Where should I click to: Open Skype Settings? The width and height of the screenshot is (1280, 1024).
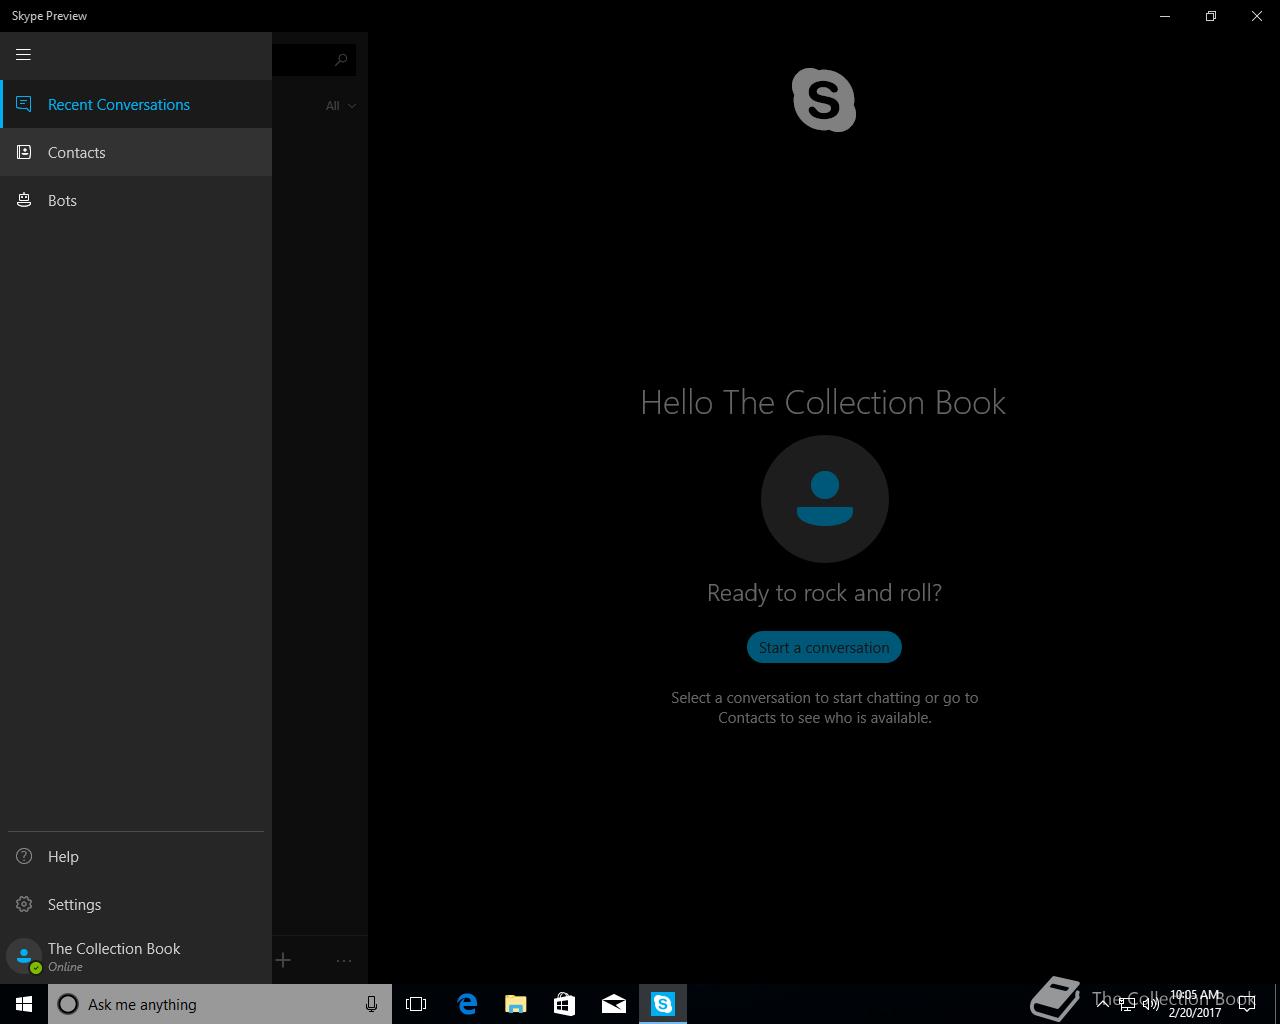[x=136, y=904]
